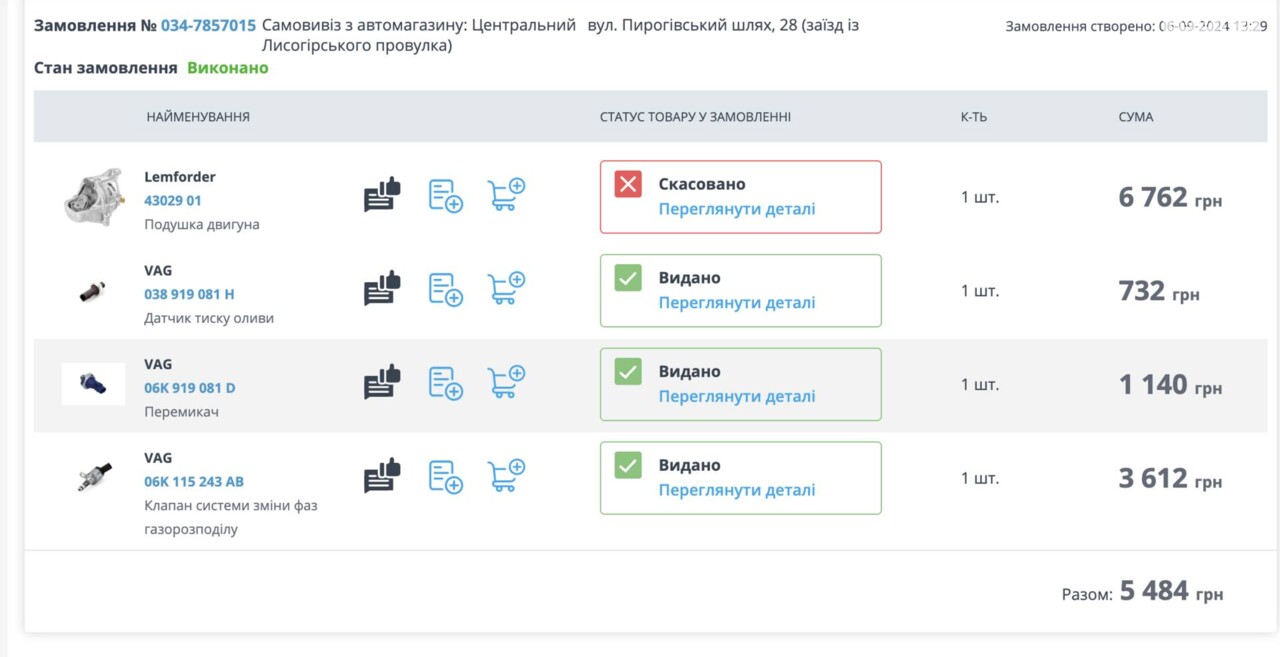
Task: Open order number 034-7857015 link
Action: point(208,25)
